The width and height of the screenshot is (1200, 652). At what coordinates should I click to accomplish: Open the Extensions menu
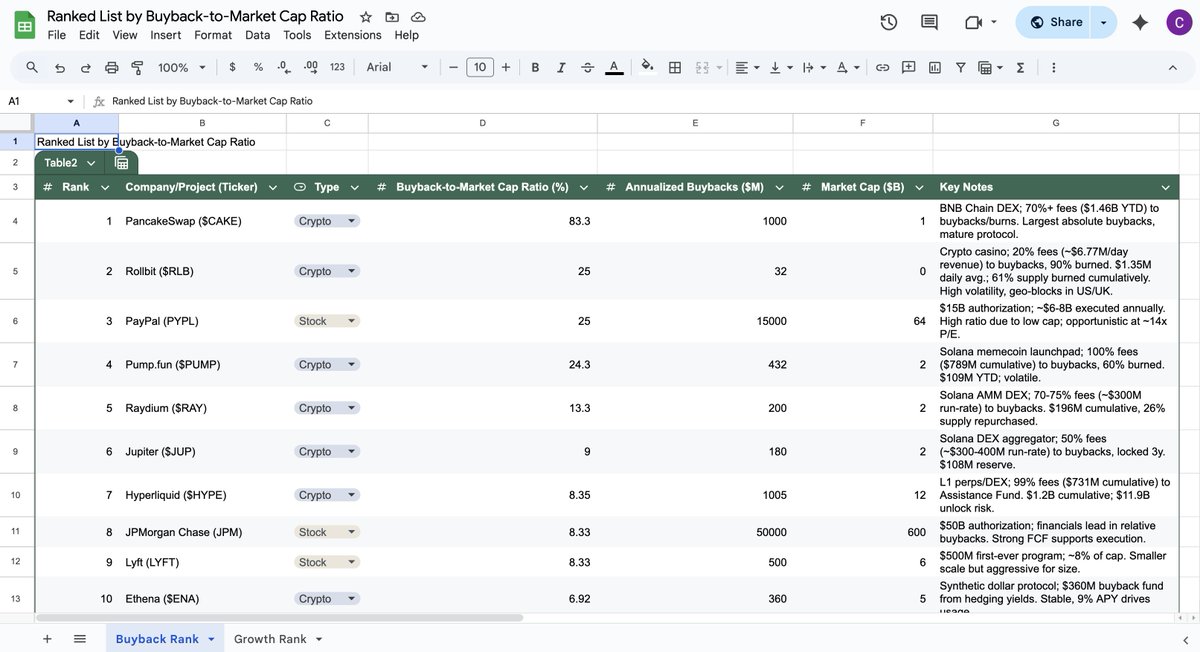pyautogui.click(x=353, y=35)
